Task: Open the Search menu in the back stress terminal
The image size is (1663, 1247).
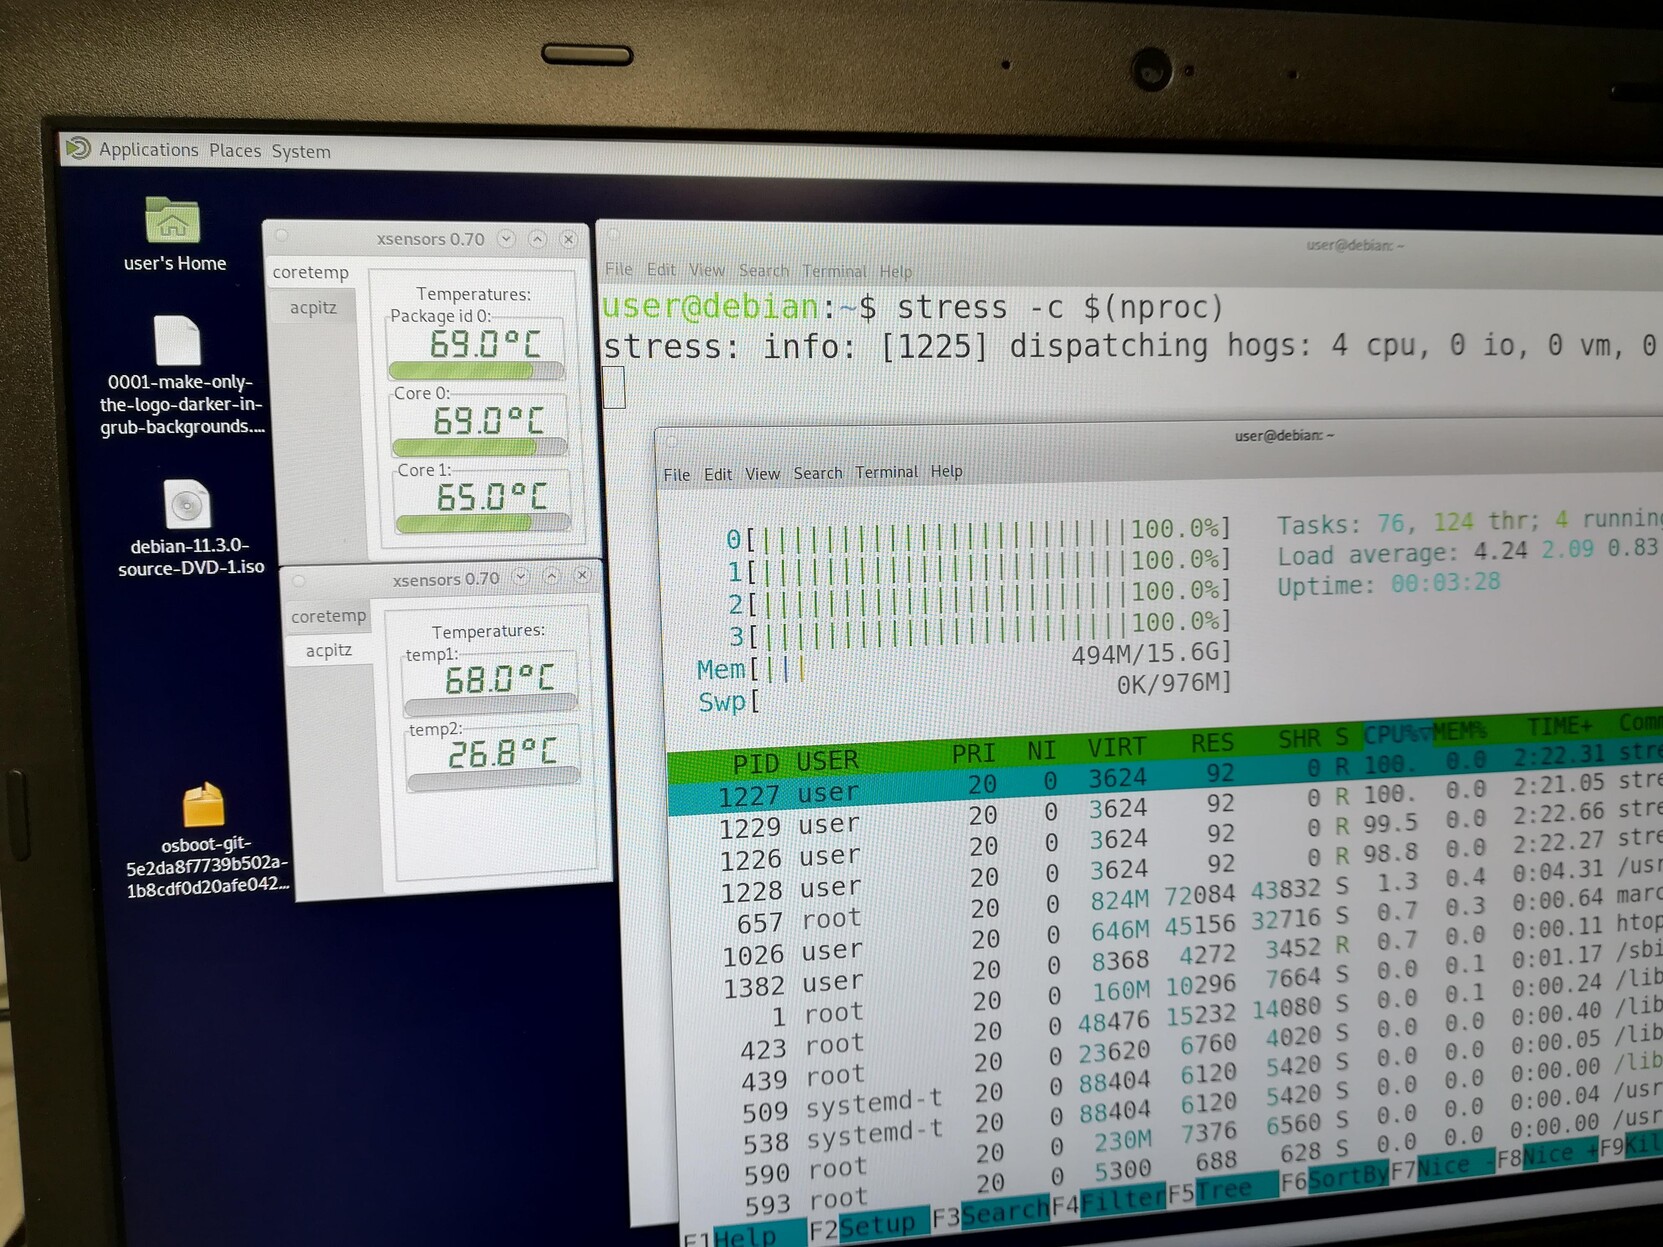Action: (764, 271)
